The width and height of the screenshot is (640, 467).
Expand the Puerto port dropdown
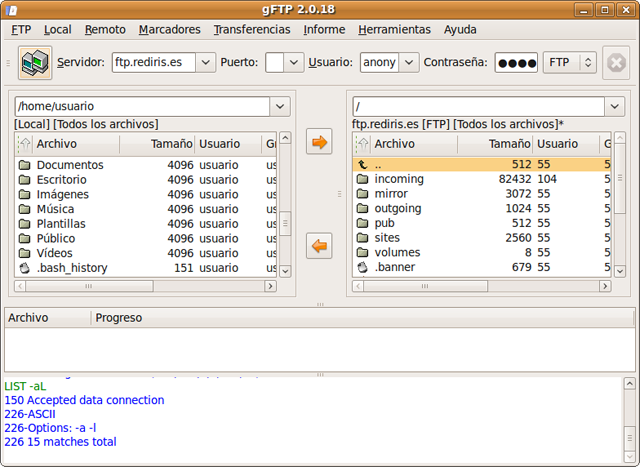point(294,63)
